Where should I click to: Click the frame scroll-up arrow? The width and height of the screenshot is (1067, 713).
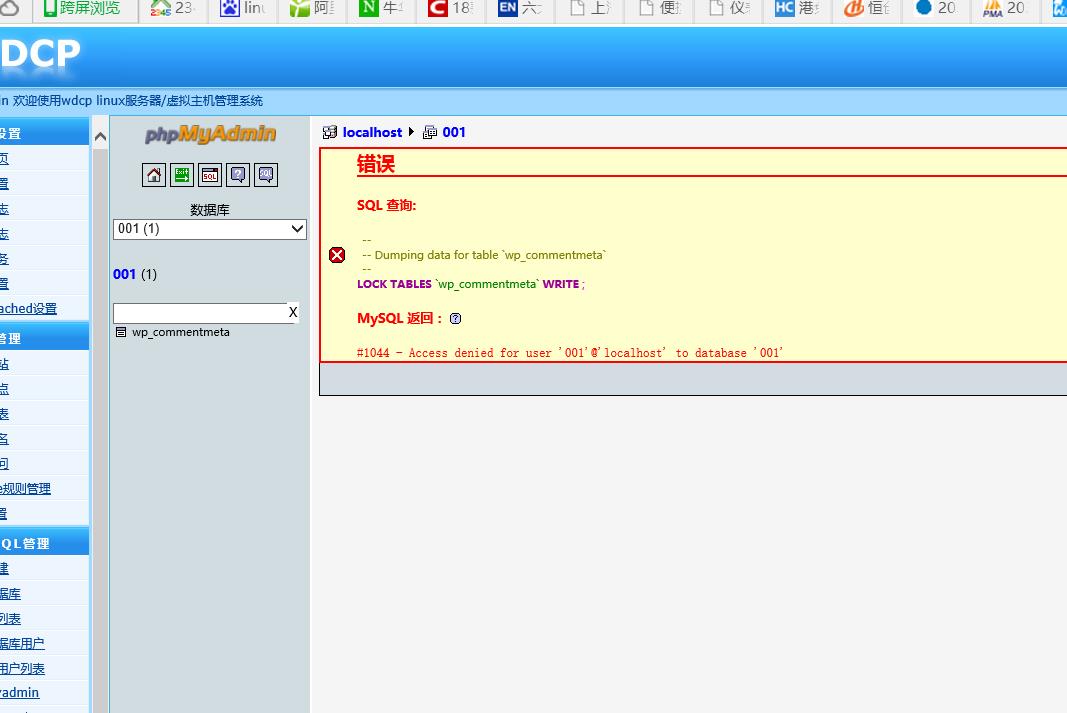[100, 137]
